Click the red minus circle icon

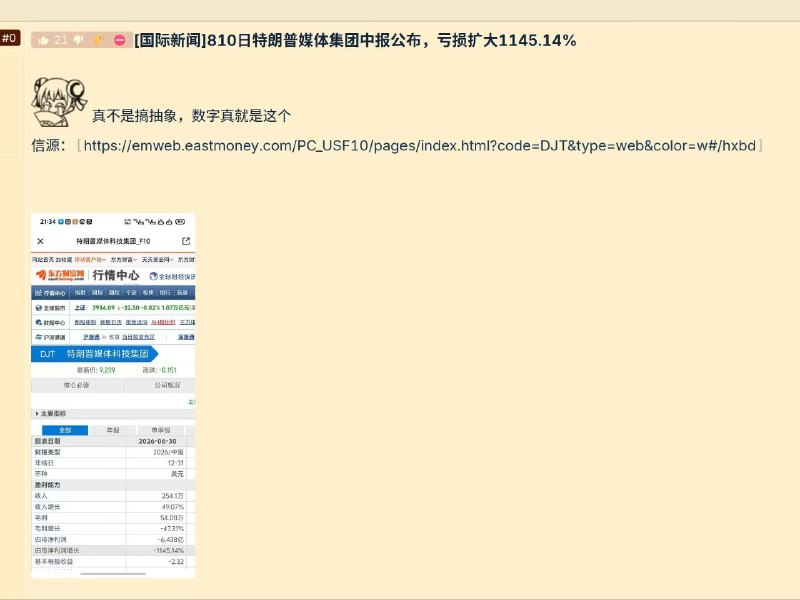click(x=120, y=40)
